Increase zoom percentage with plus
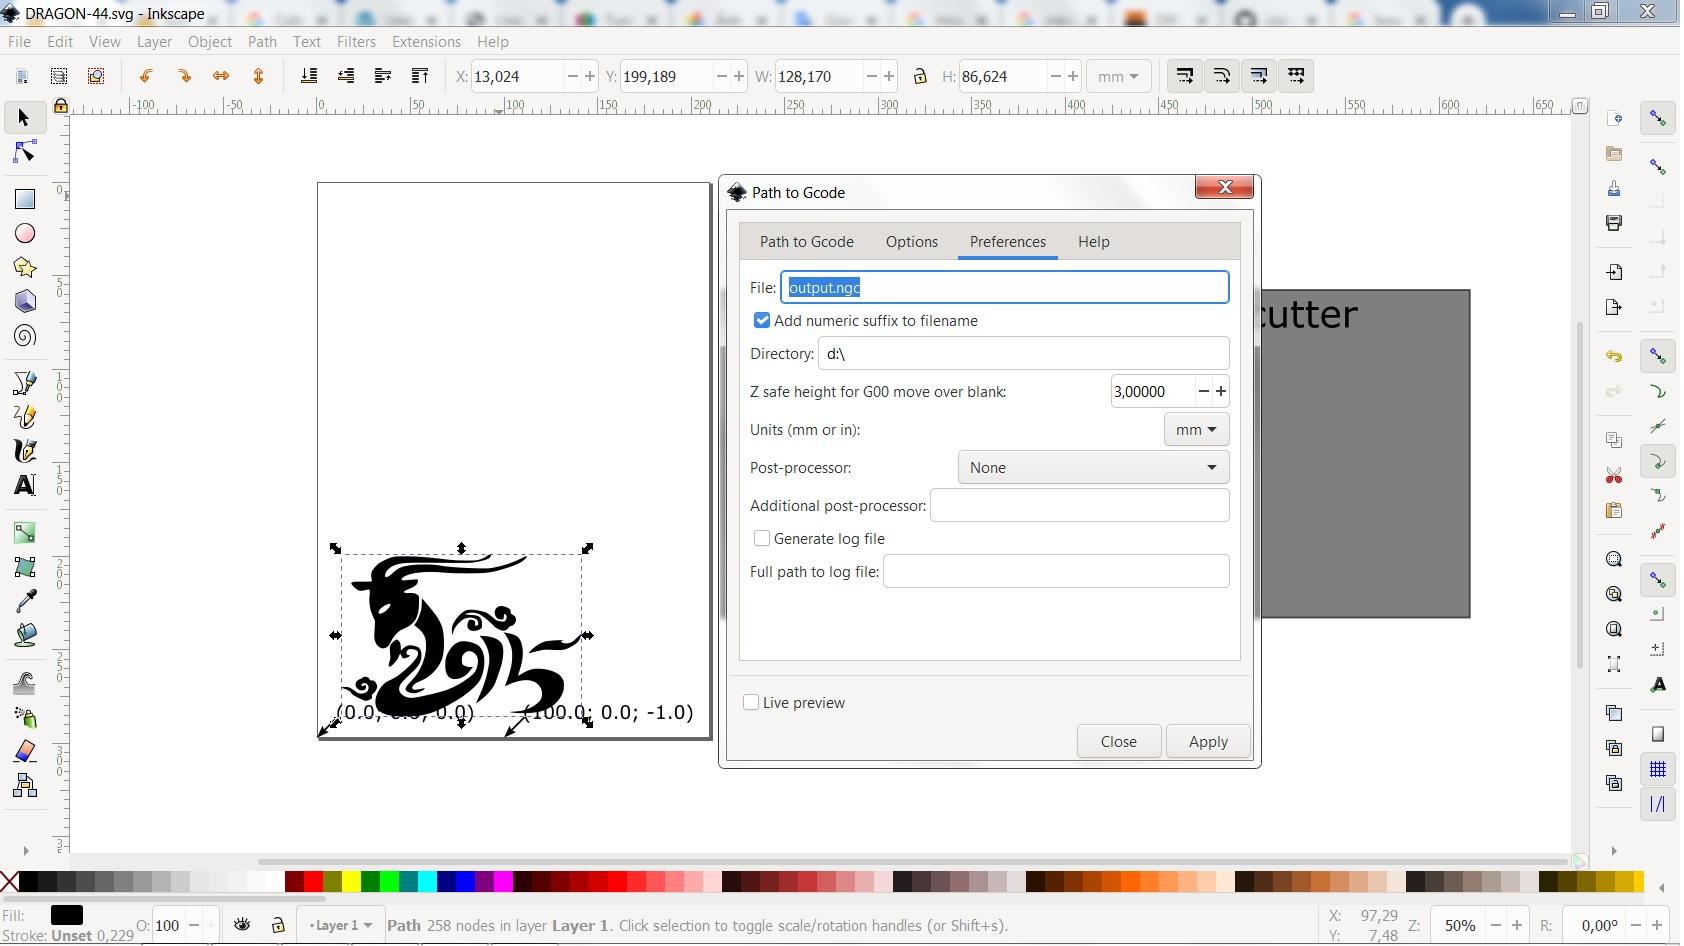 1516,925
